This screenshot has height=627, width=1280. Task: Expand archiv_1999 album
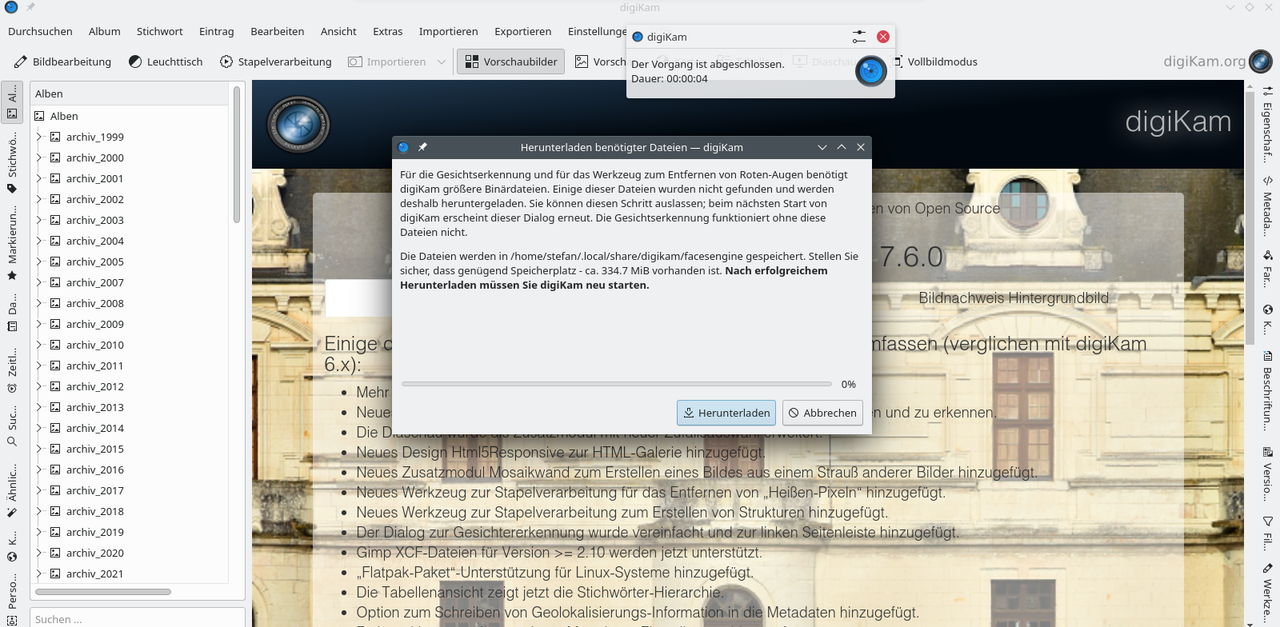39,137
